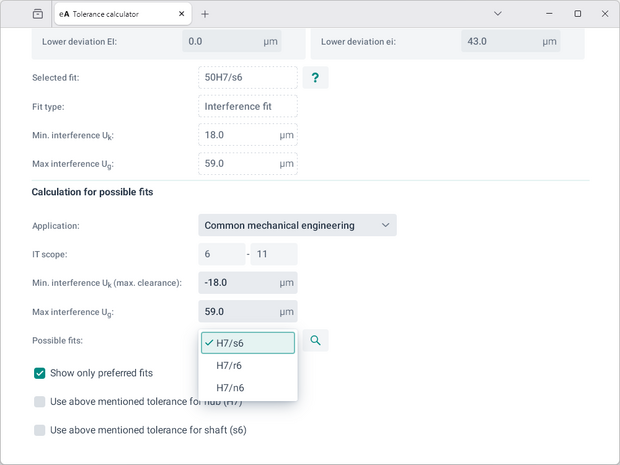620x465 pixels.
Task: Click the Min. interference -18.0 input field
Action: tap(247, 283)
